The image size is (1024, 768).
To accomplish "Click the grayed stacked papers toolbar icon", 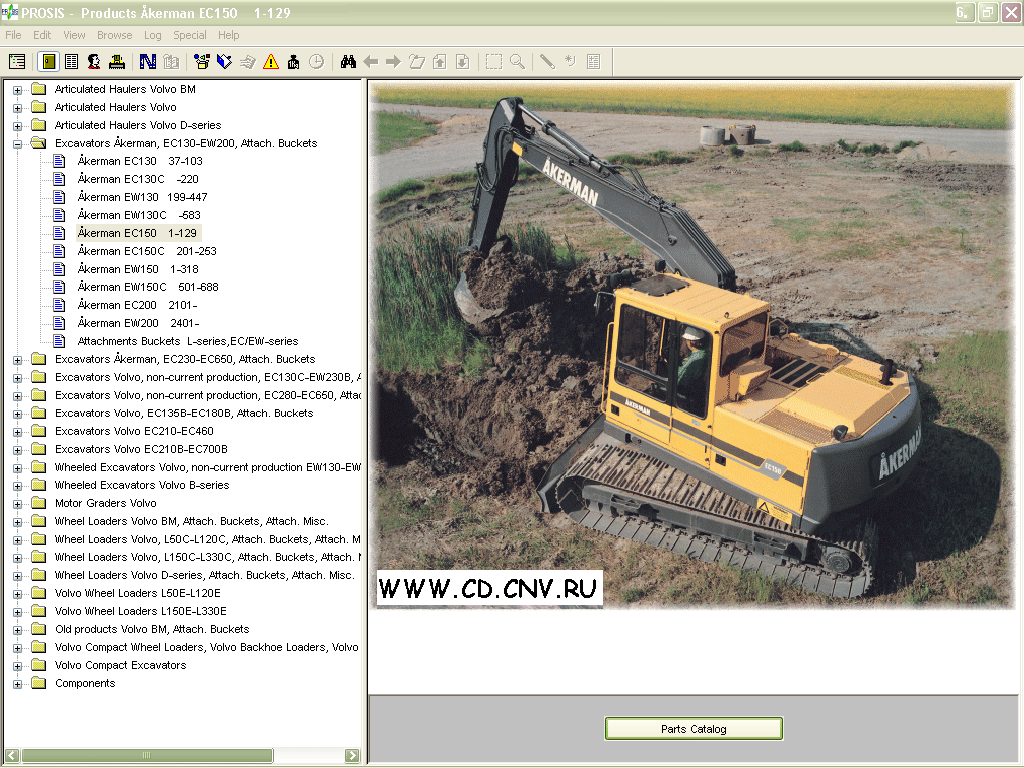I will (248, 61).
